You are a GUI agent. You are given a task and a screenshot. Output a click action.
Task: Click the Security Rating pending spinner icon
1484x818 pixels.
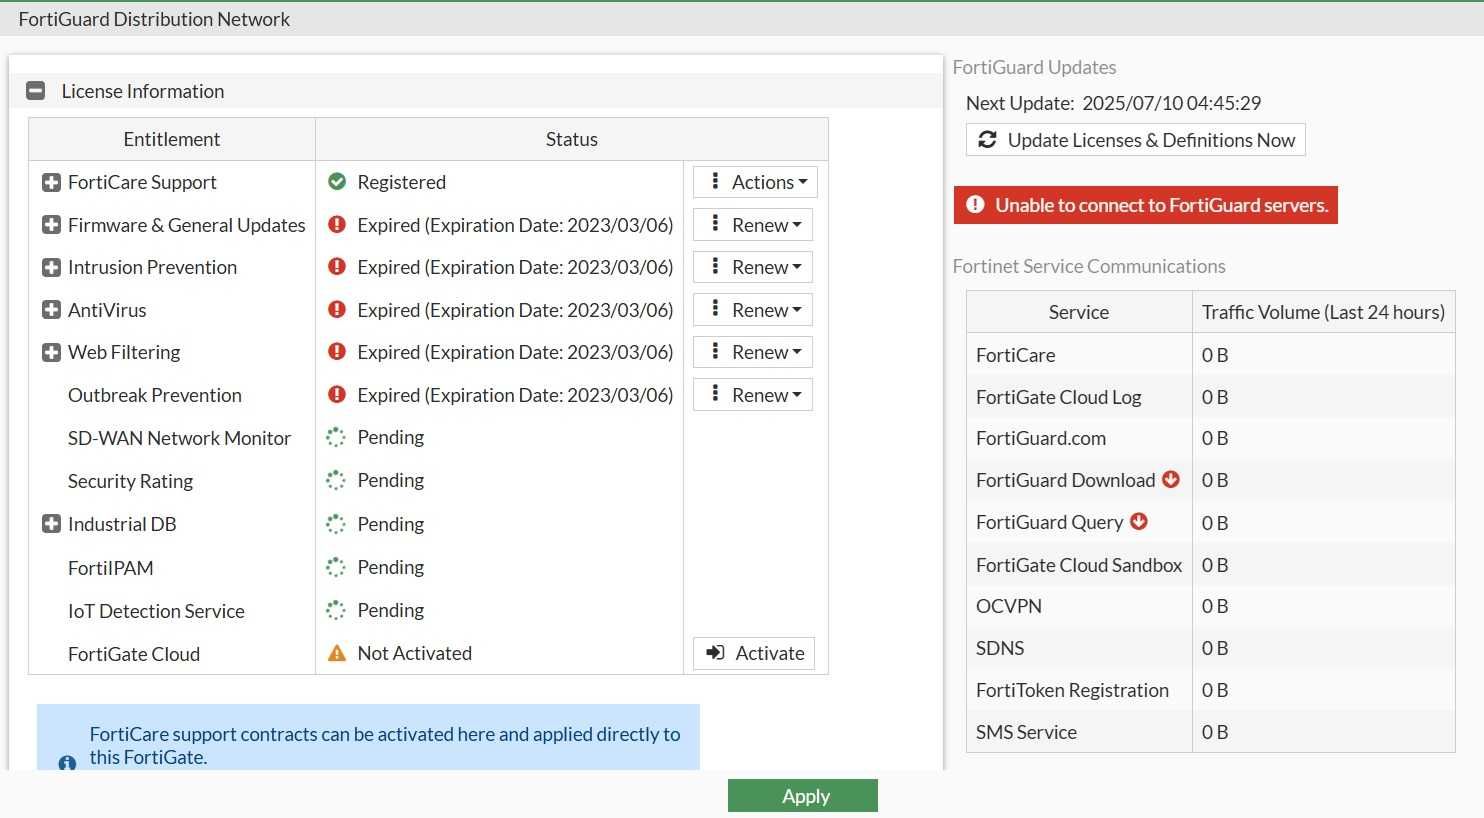tap(336, 480)
